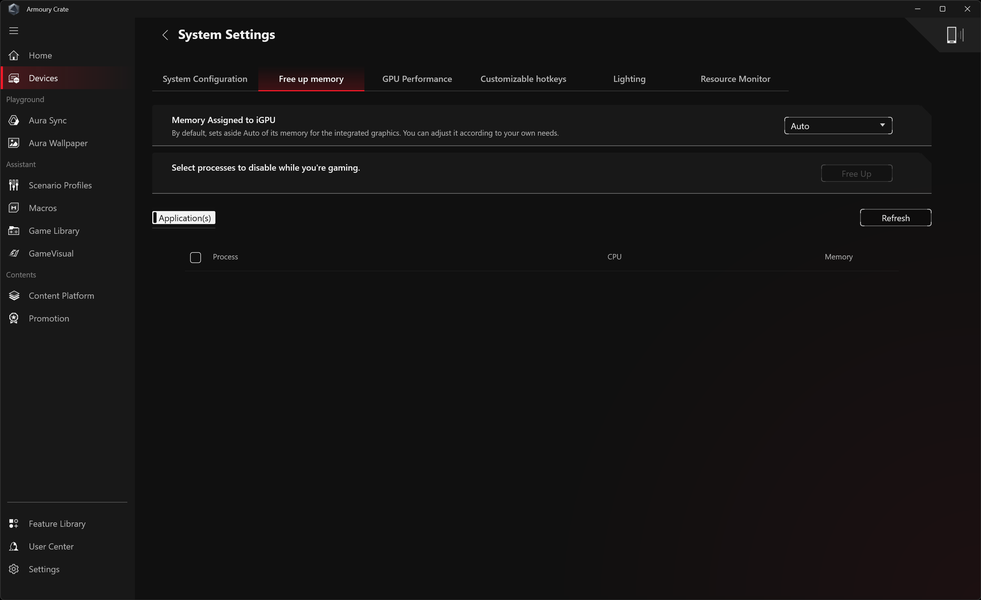This screenshot has height=600, width=981.
Task: Select the Application(s) sub-tab
Action: [x=184, y=218]
